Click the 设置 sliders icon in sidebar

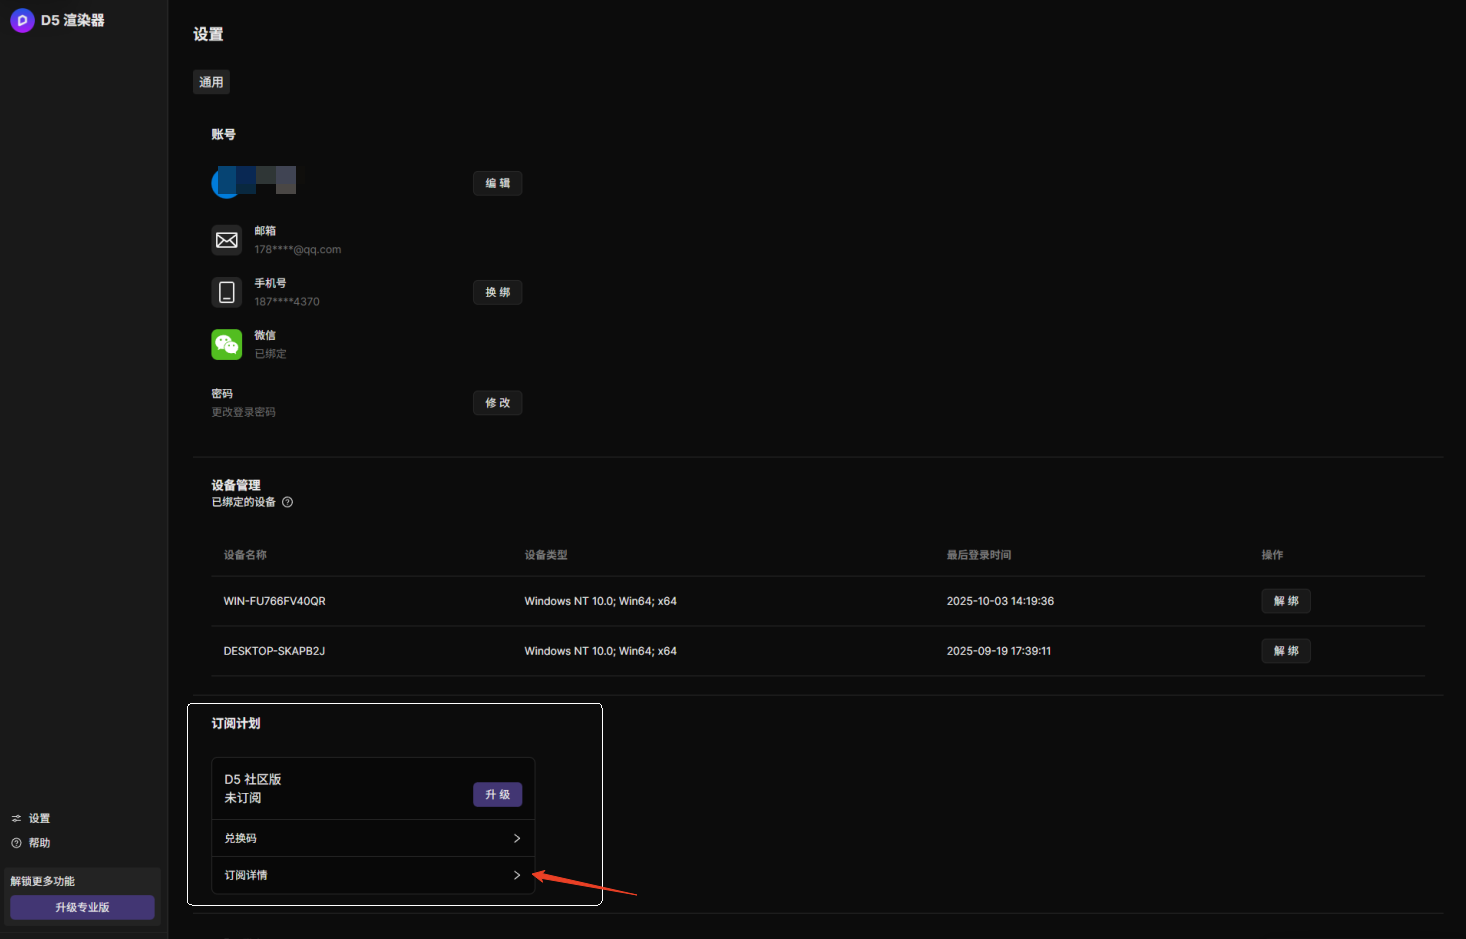point(16,818)
